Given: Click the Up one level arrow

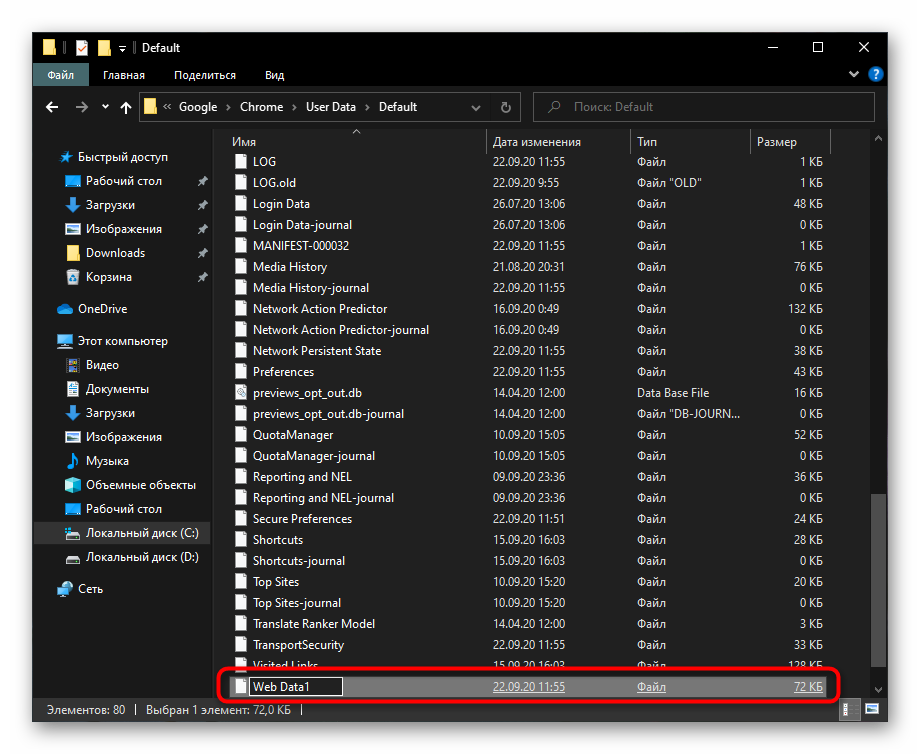Looking at the screenshot, I should click(x=126, y=107).
